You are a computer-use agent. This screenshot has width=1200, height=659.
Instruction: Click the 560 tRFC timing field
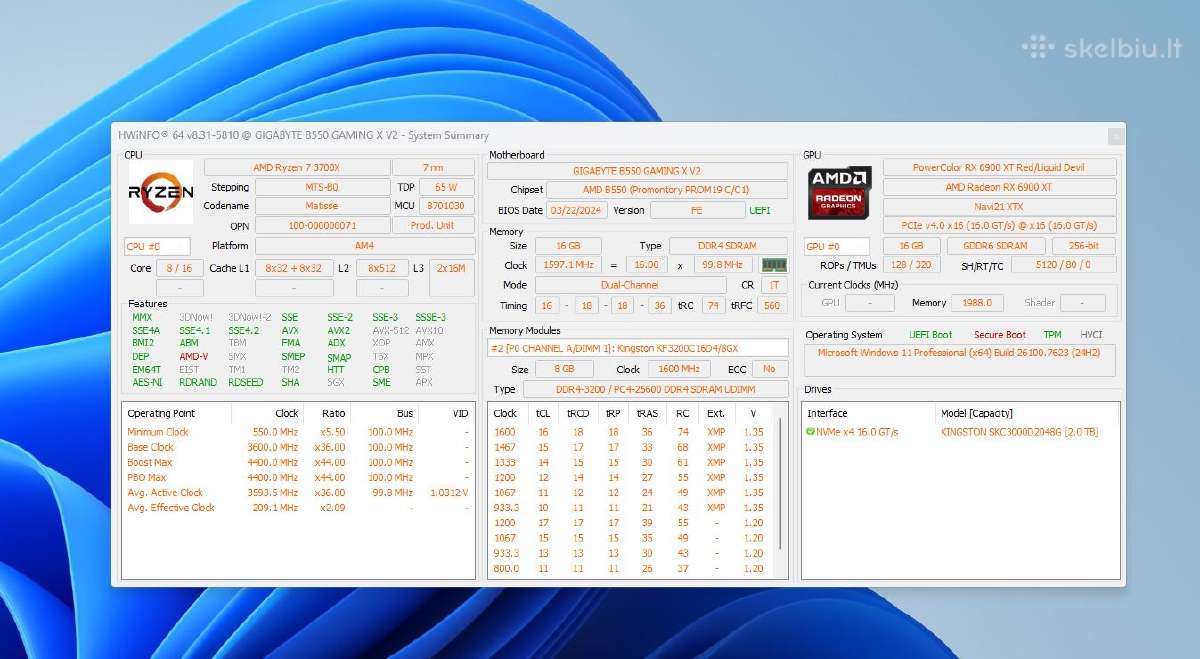[x=772, y=306]
